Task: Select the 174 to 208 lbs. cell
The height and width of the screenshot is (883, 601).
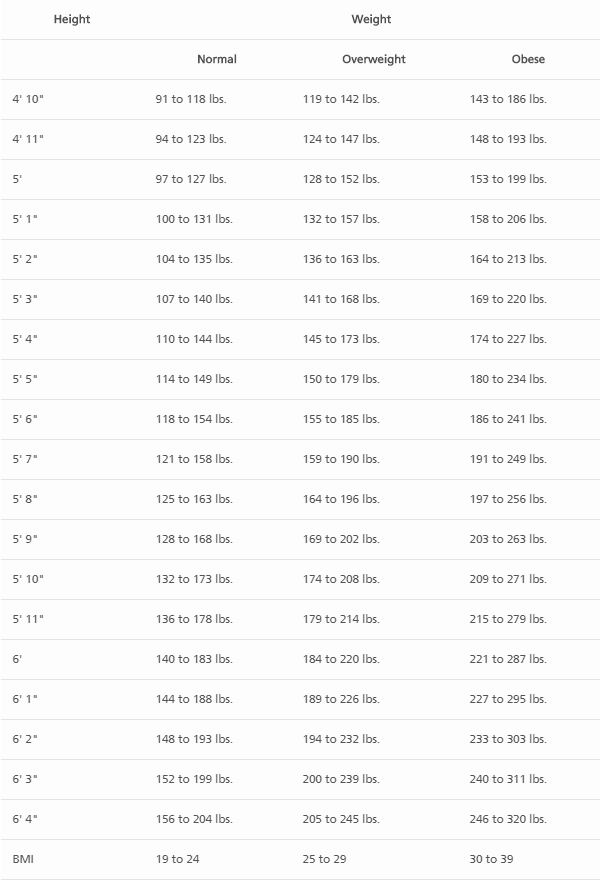Action: coord(341,579)
